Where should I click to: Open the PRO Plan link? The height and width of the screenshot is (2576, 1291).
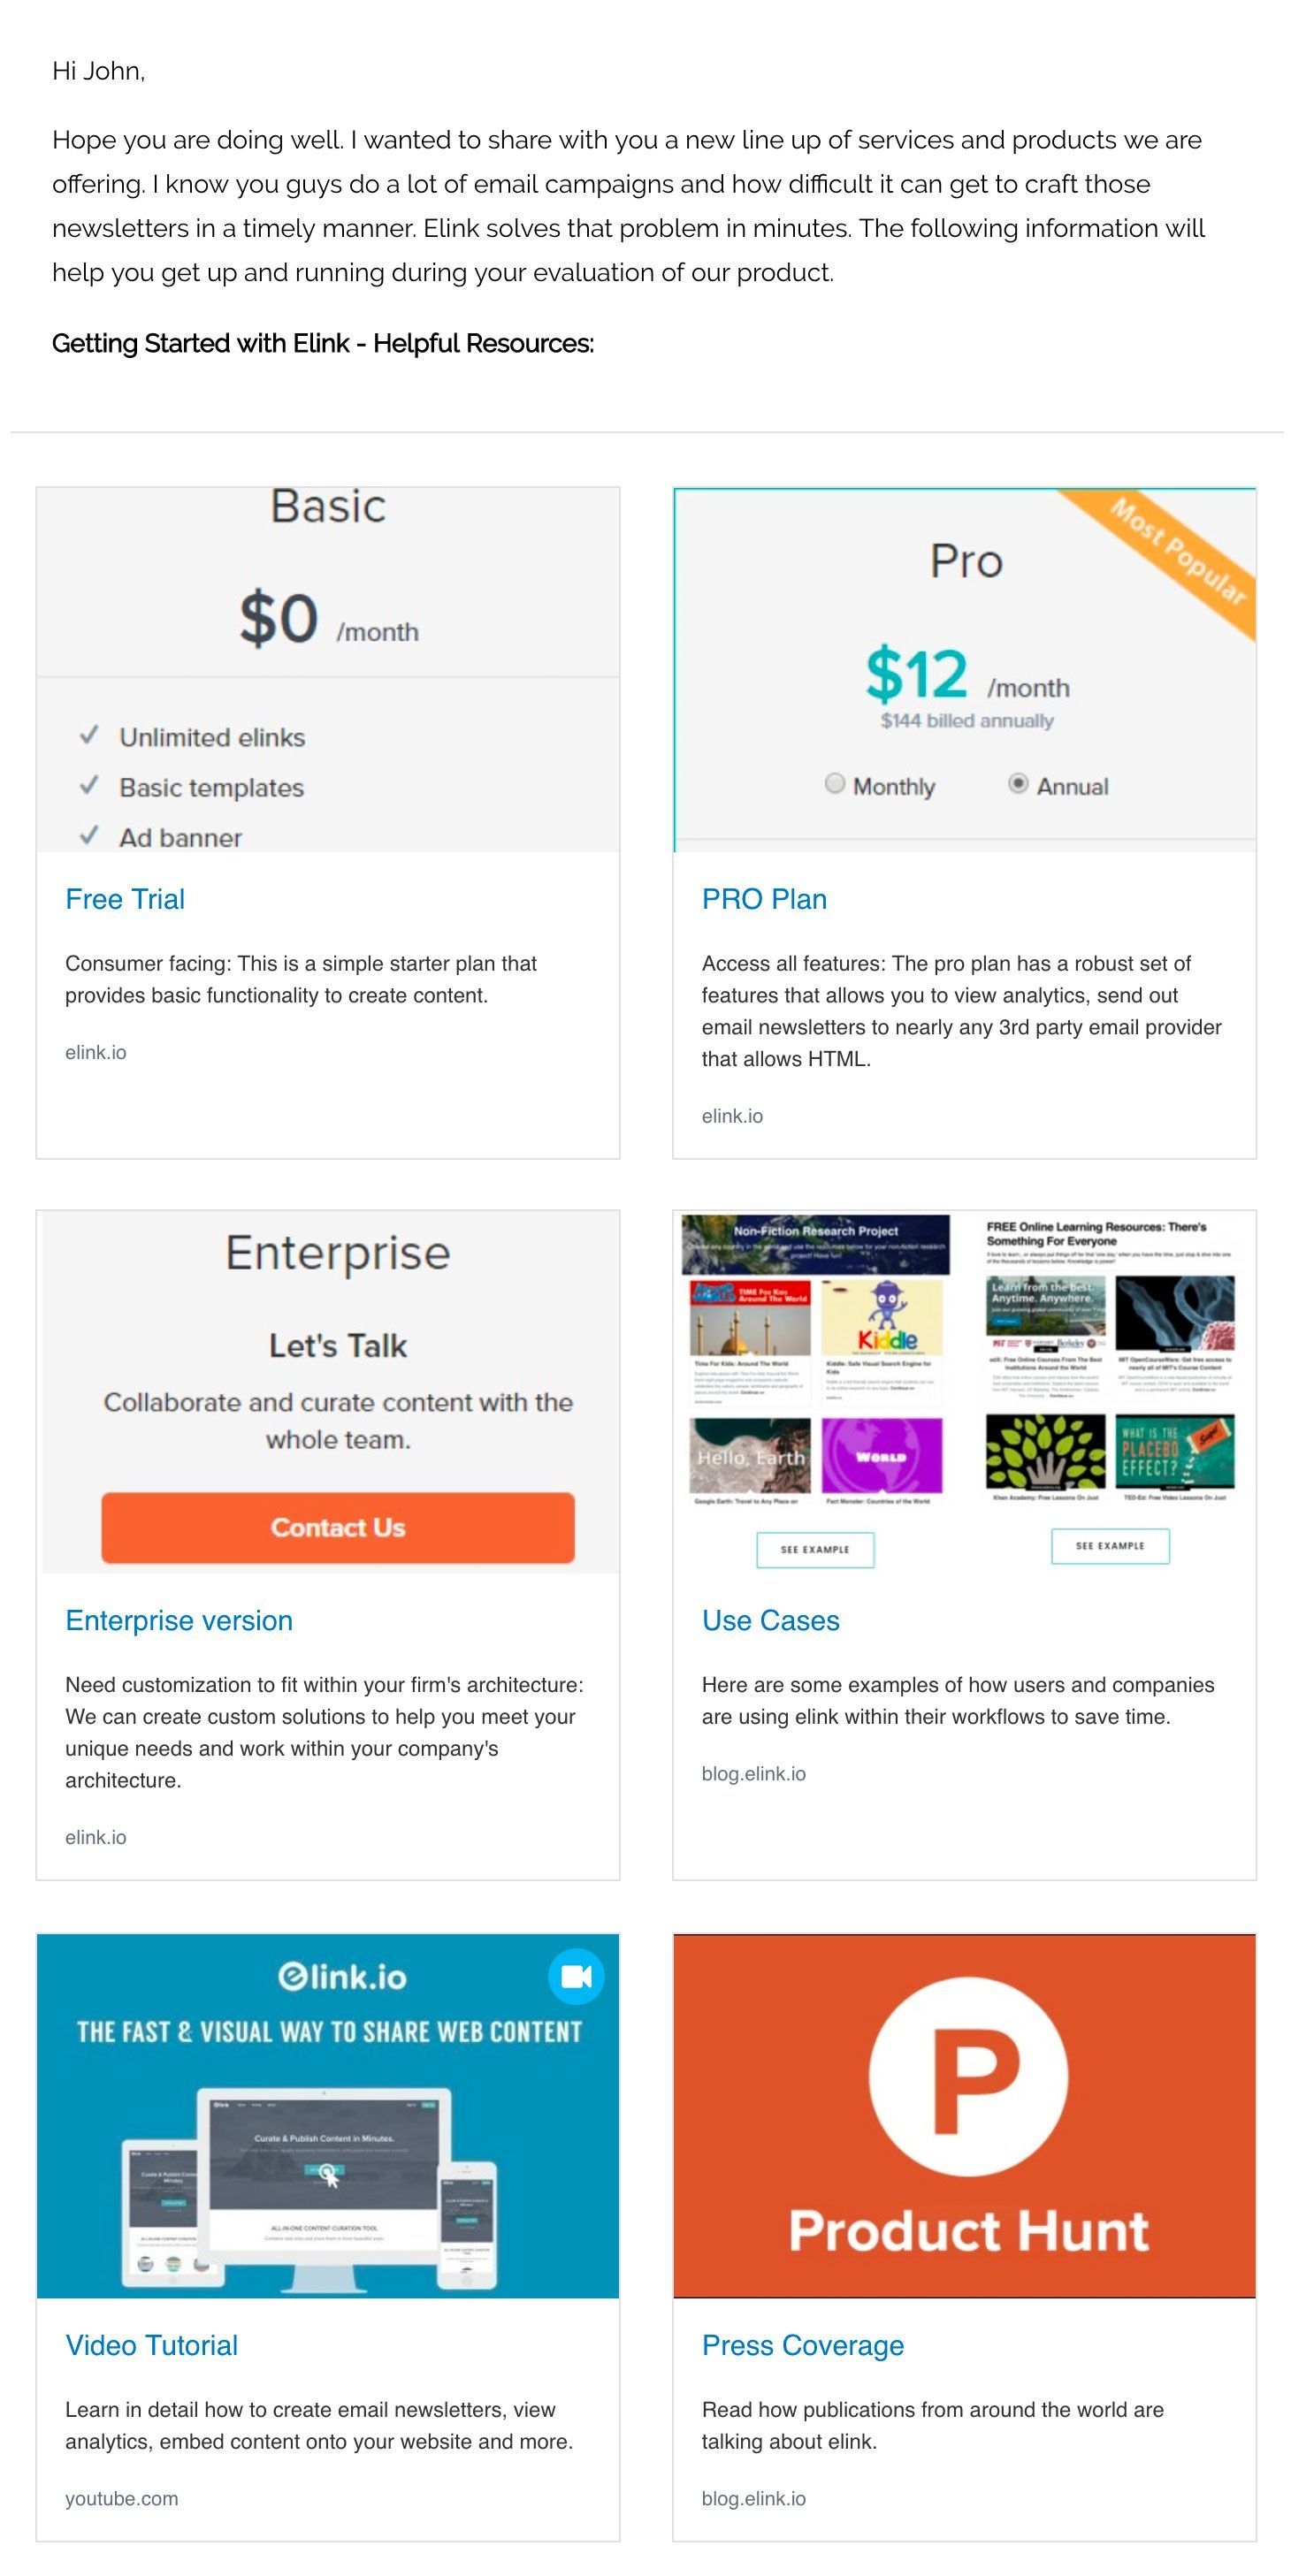coord(764,899)
